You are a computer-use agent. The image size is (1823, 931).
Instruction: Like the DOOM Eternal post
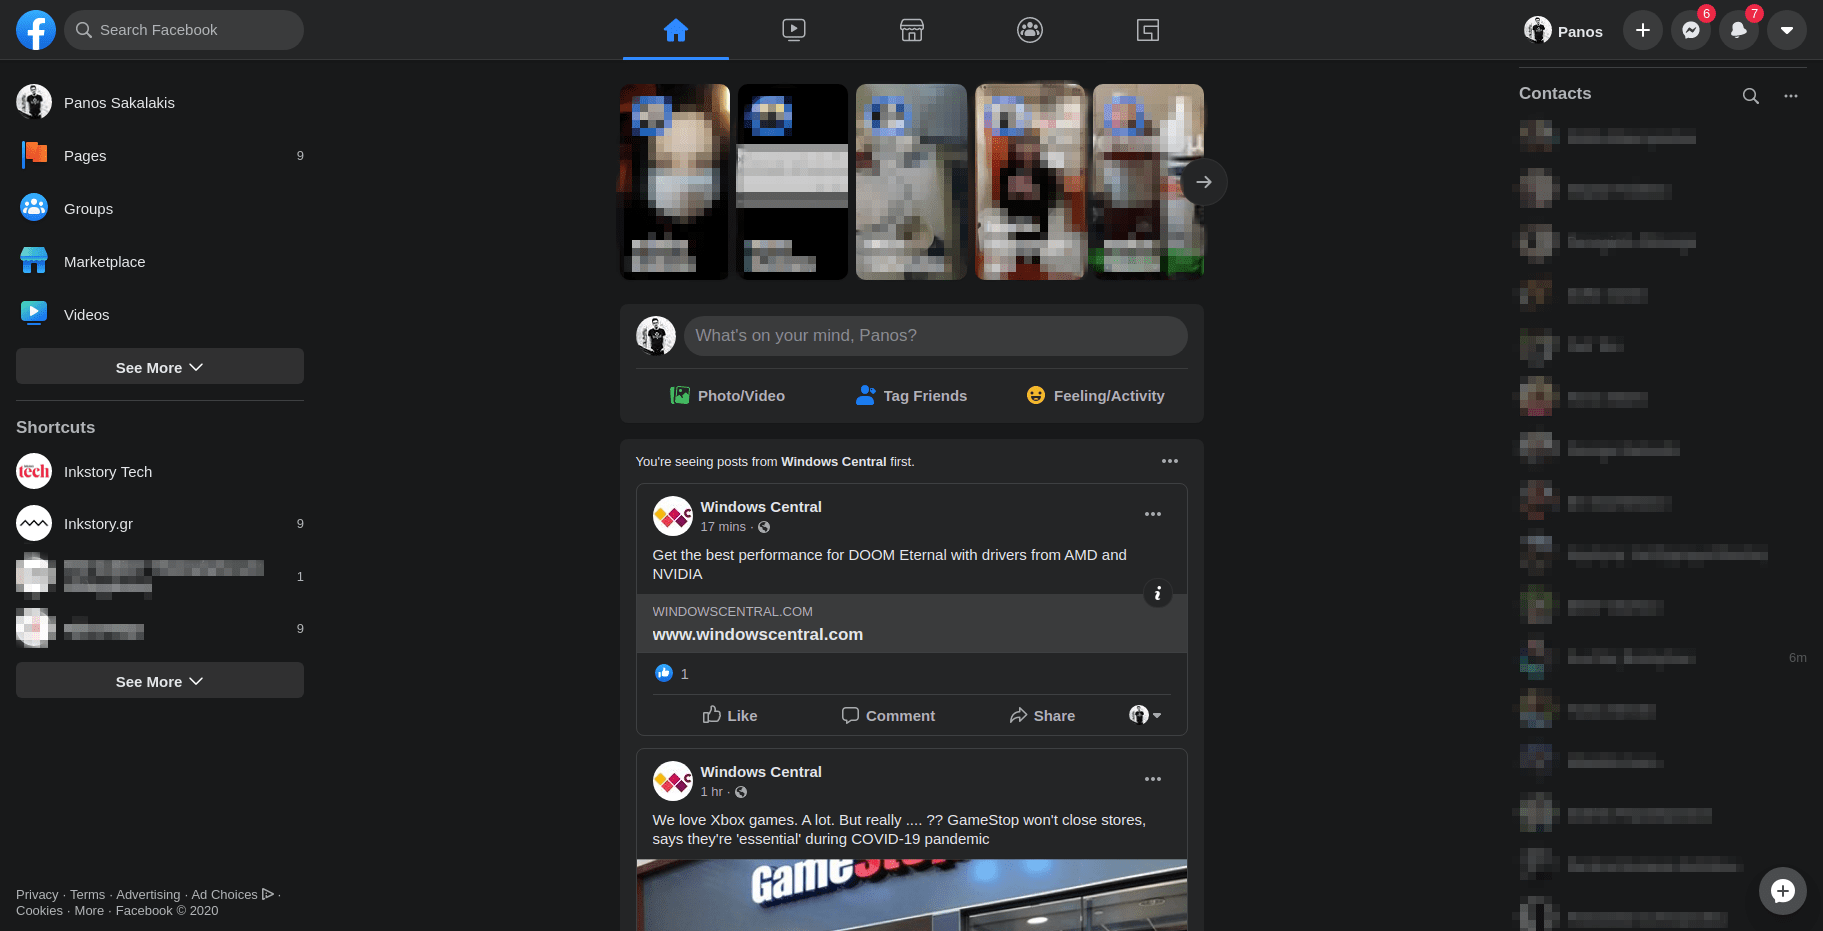[729, 715]
